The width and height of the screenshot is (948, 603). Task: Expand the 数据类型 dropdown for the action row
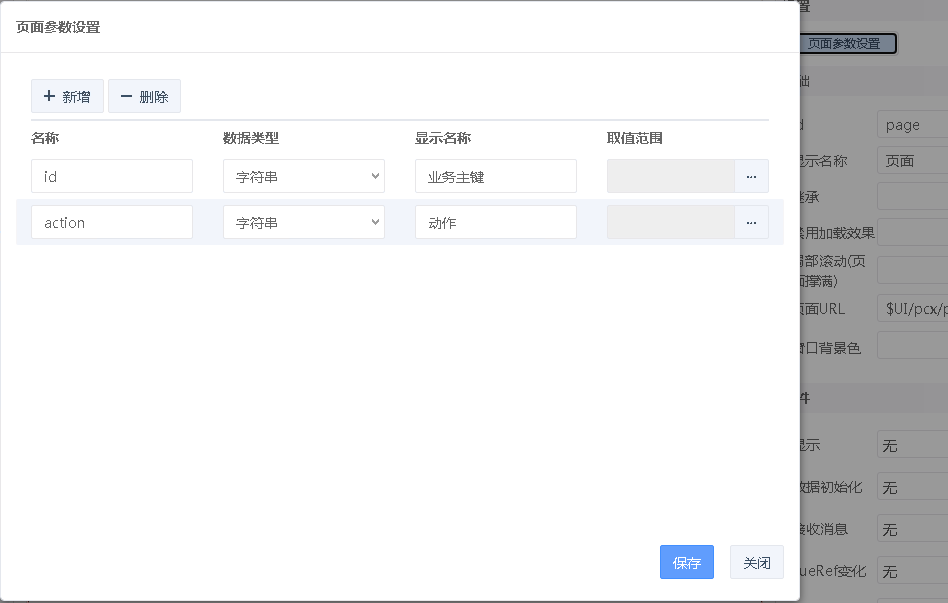point(303,222)
